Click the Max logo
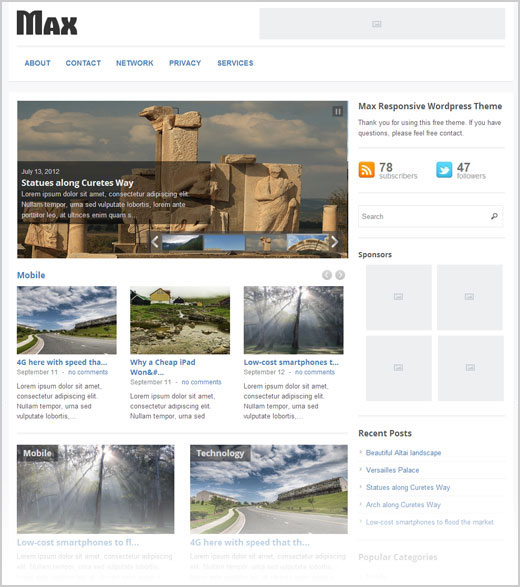 pos(47,23)
